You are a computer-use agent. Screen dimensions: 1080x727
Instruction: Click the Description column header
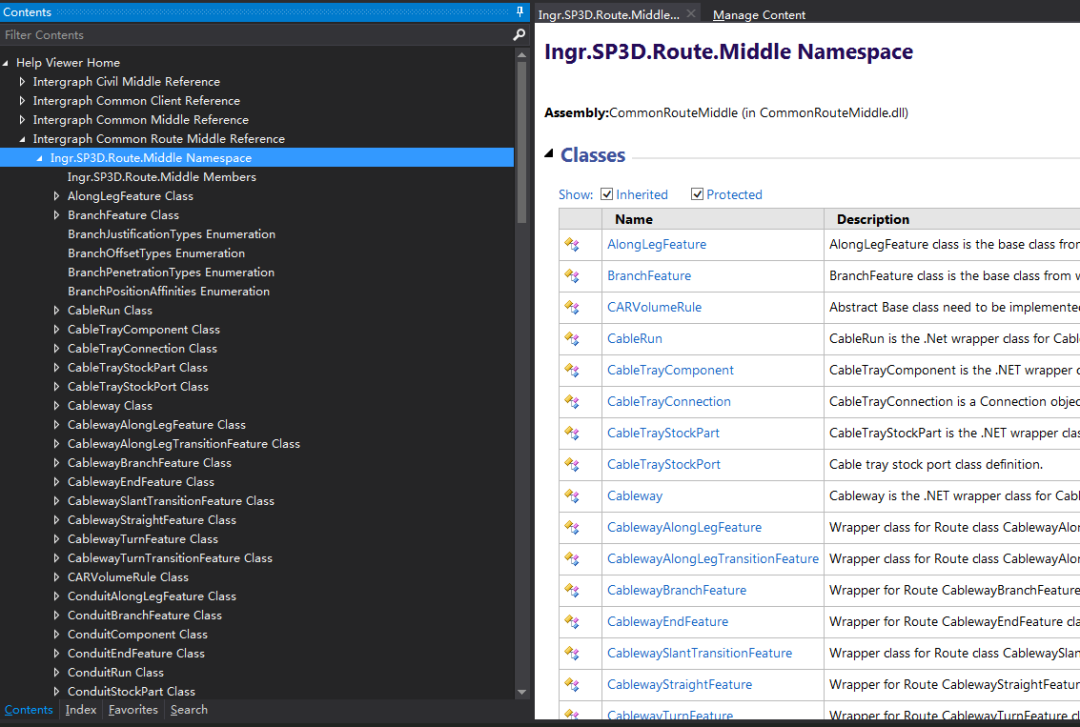952,219
